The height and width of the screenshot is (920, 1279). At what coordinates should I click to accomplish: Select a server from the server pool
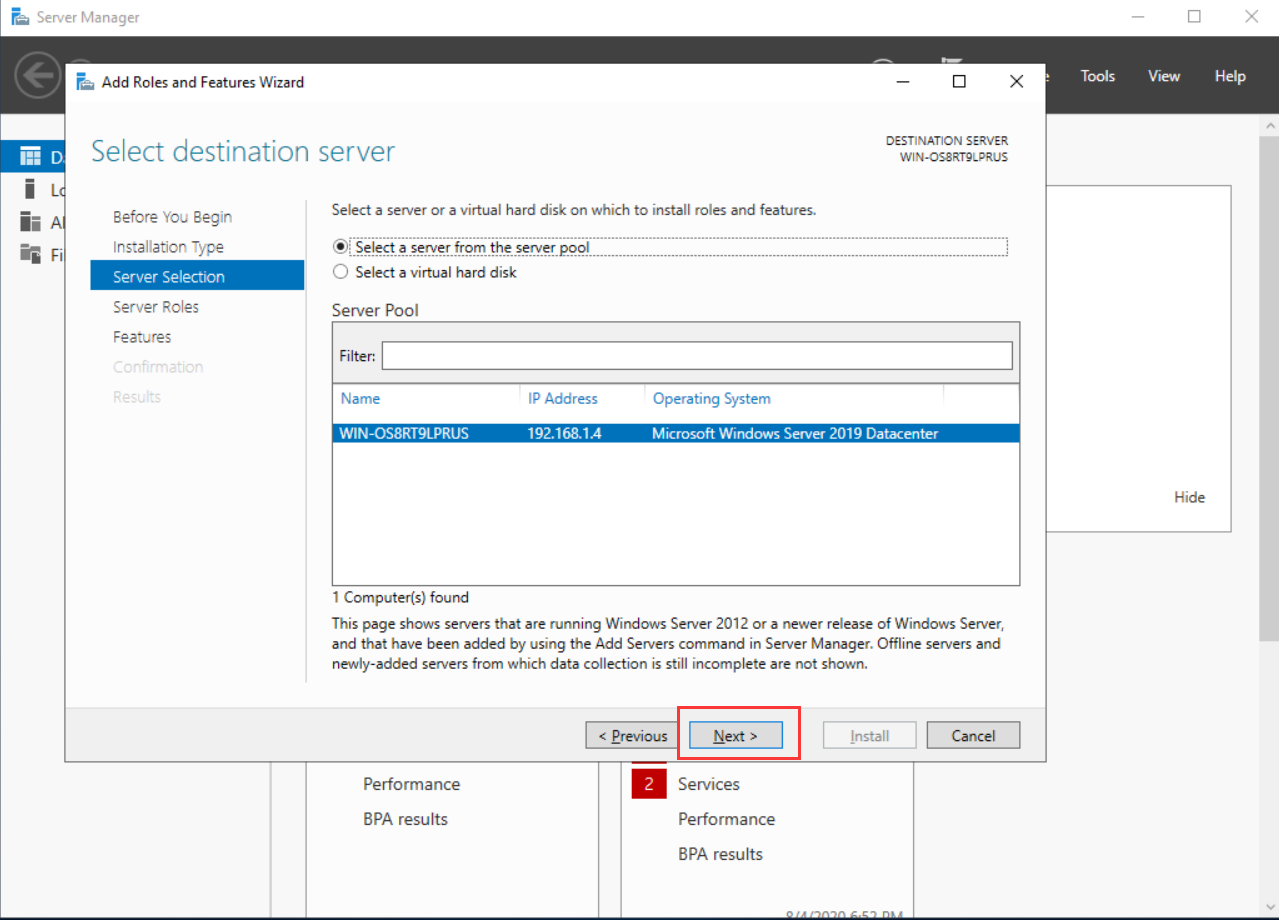click(x=341, y=246)
